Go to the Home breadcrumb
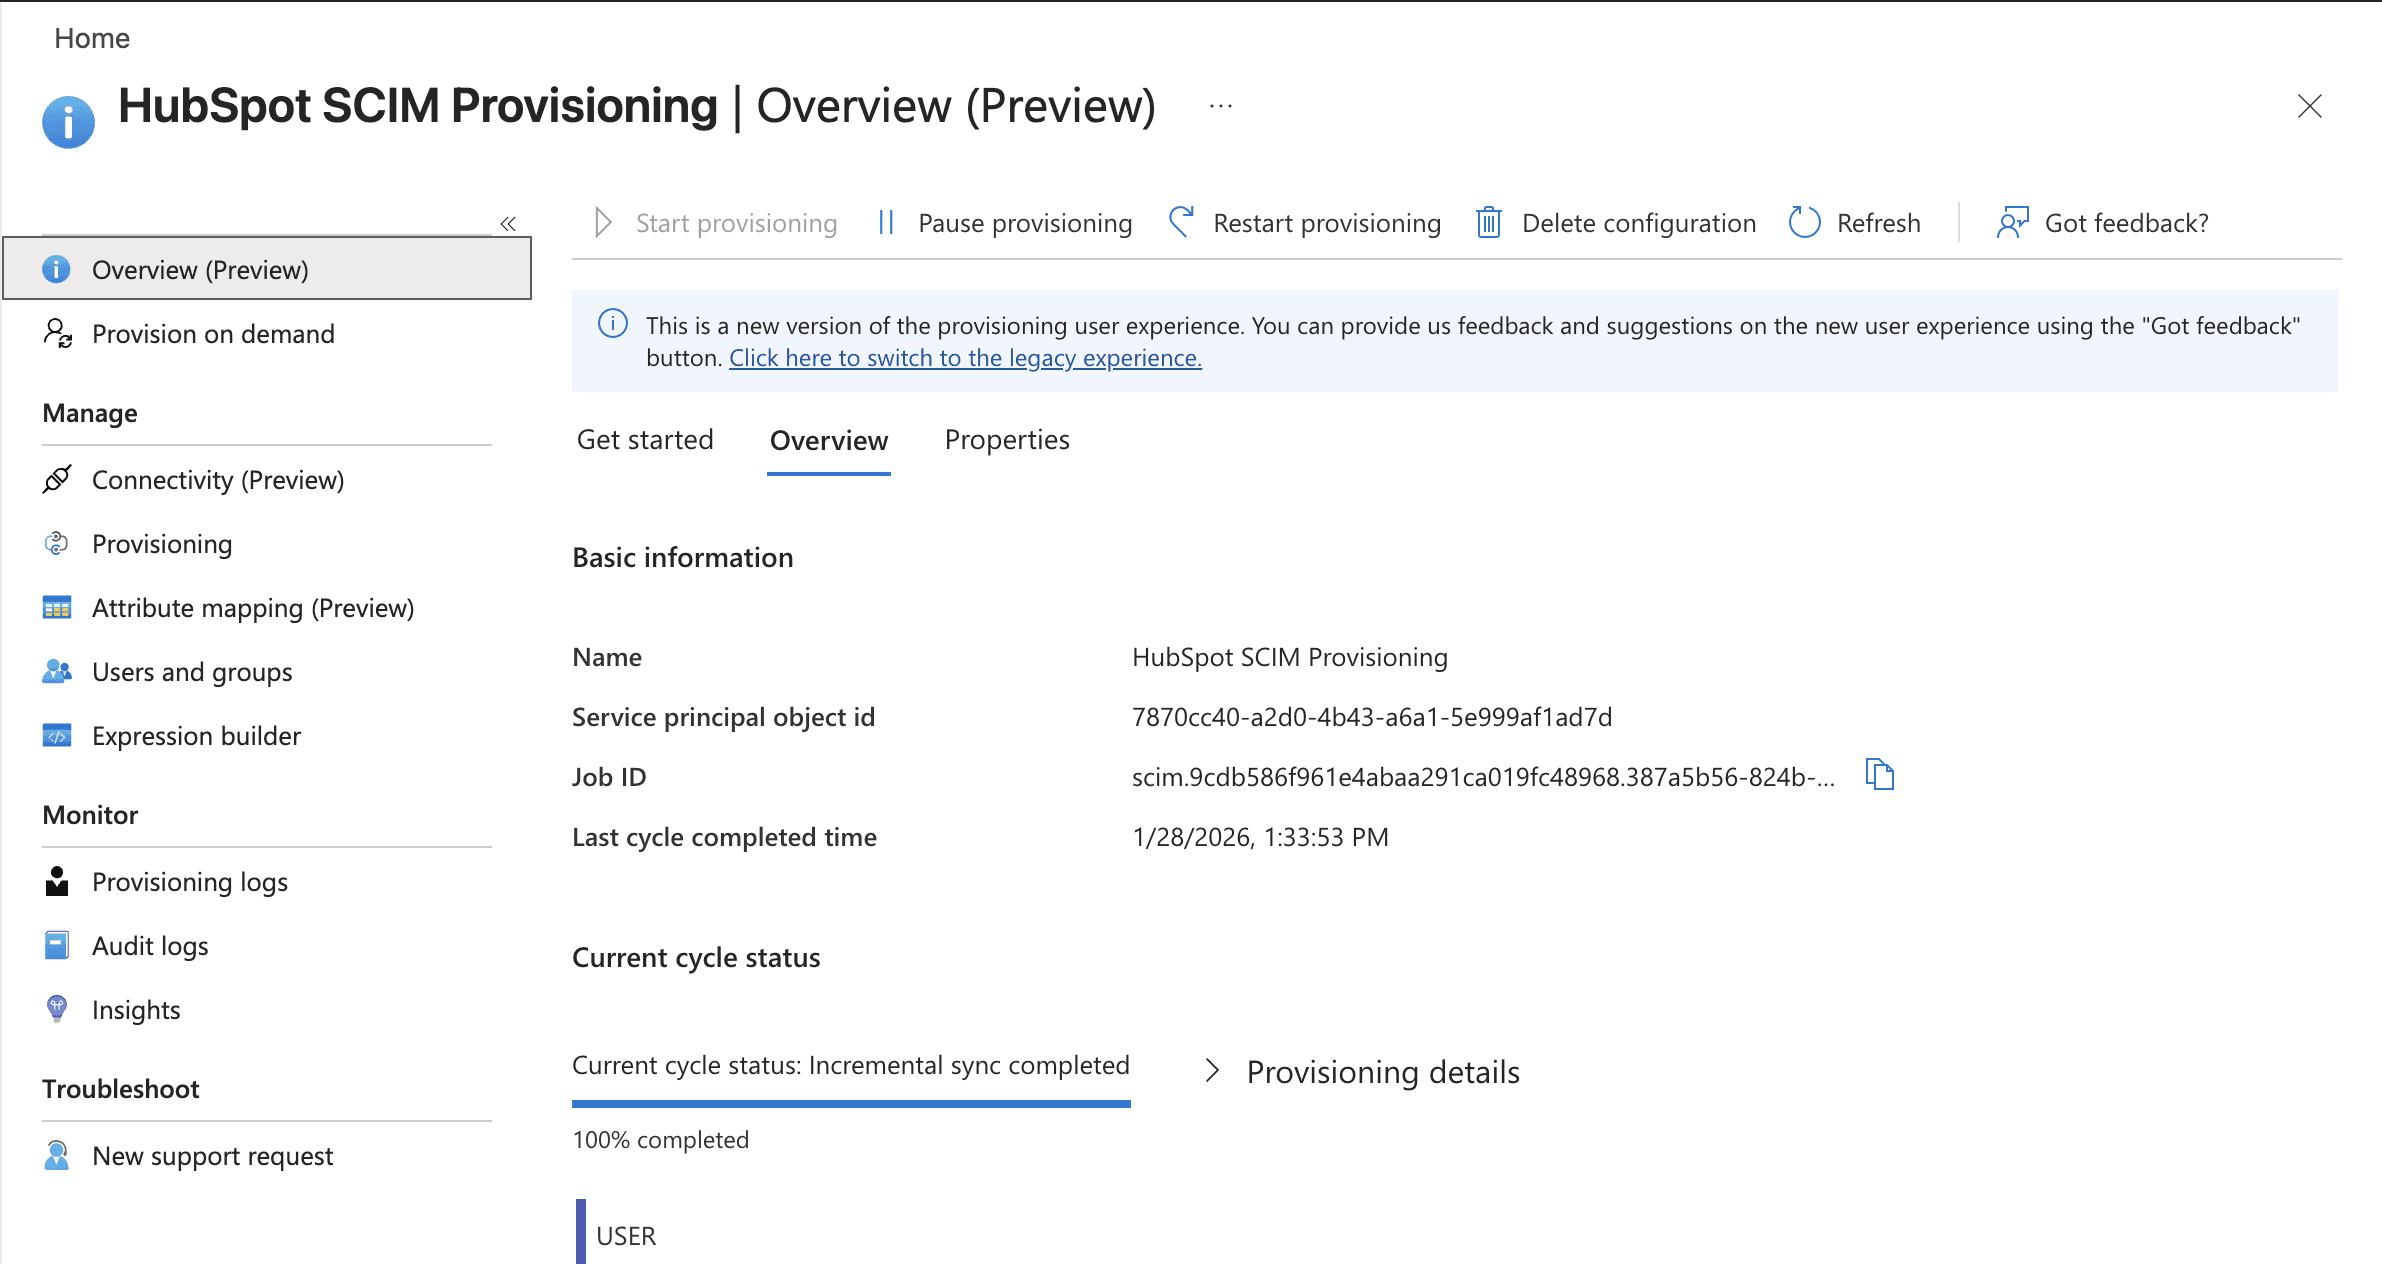Image resolution: width=2382 pixels, height=1264 pixels. point(92,38)
